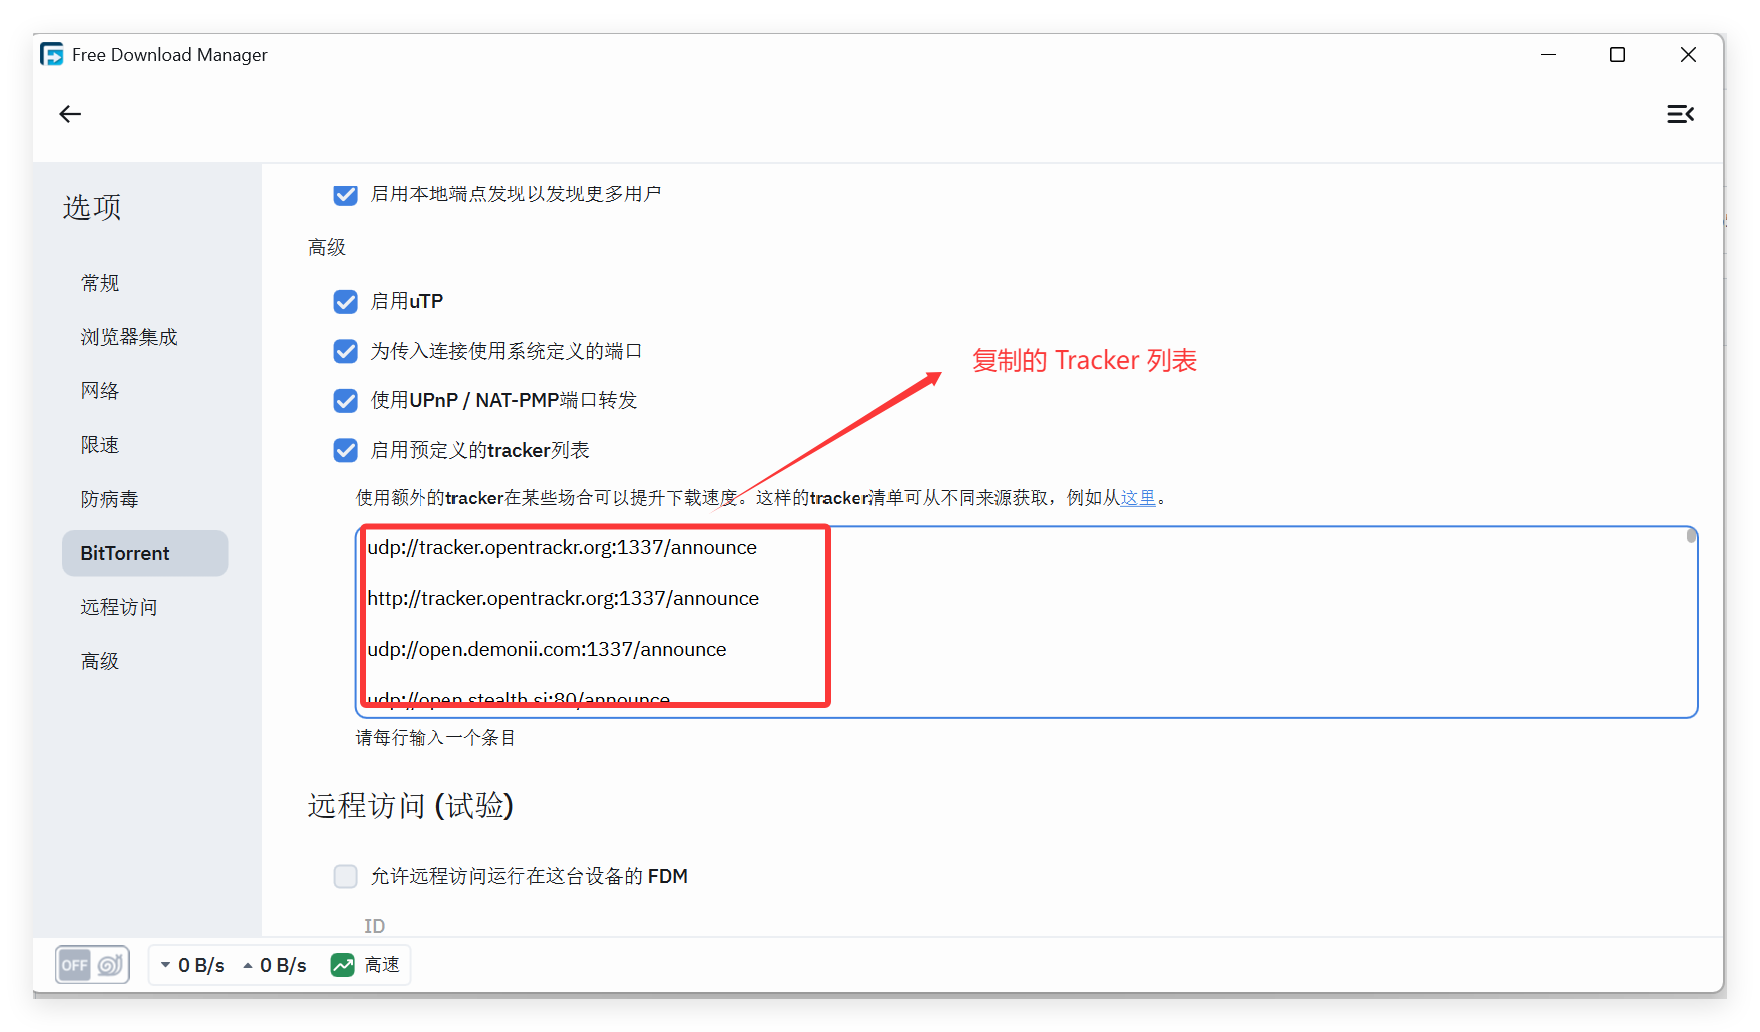1760x1032 pixels.
Task: Click the green 高速 traffic mode icon
Action: coord(343,965)
